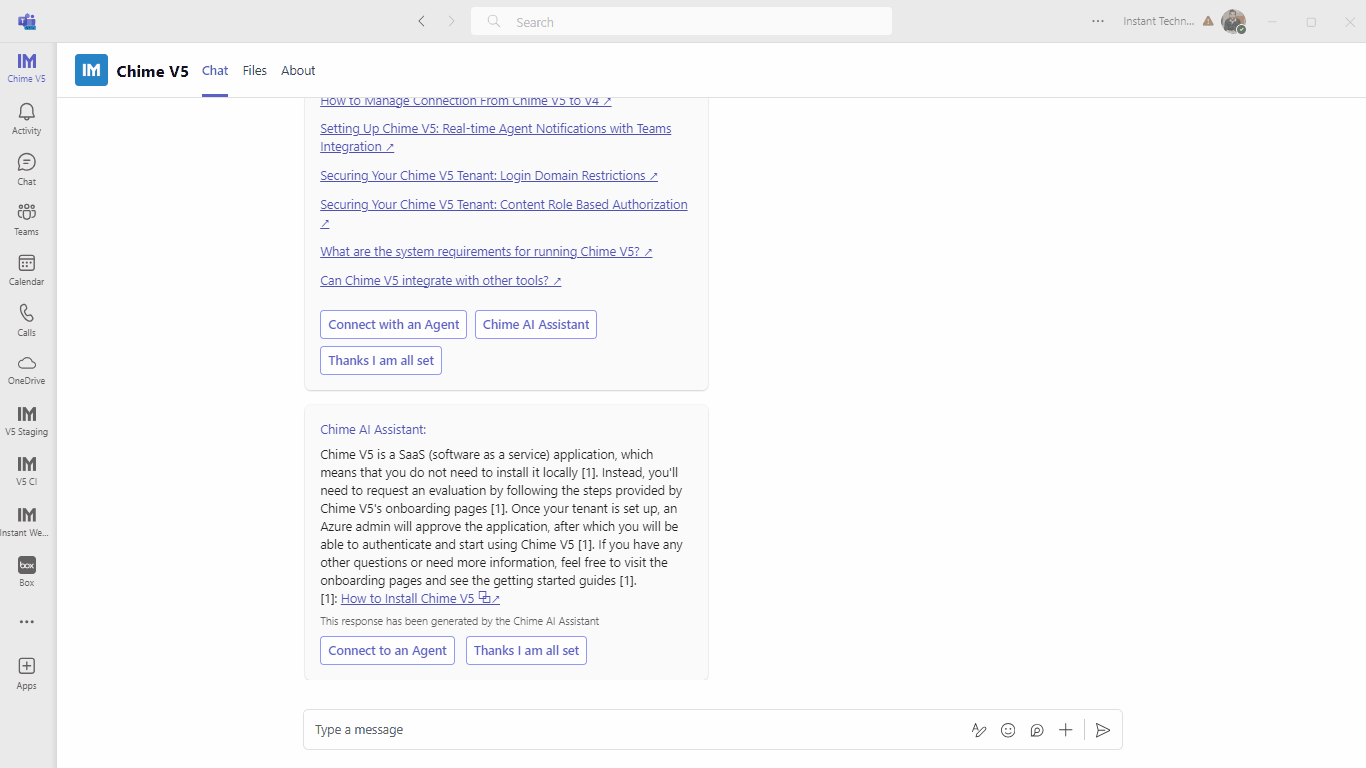This screenshot has width=1366, height=768.
Task: Open Real-time Agent Notifications with Teams link
Action: (496, 138)
